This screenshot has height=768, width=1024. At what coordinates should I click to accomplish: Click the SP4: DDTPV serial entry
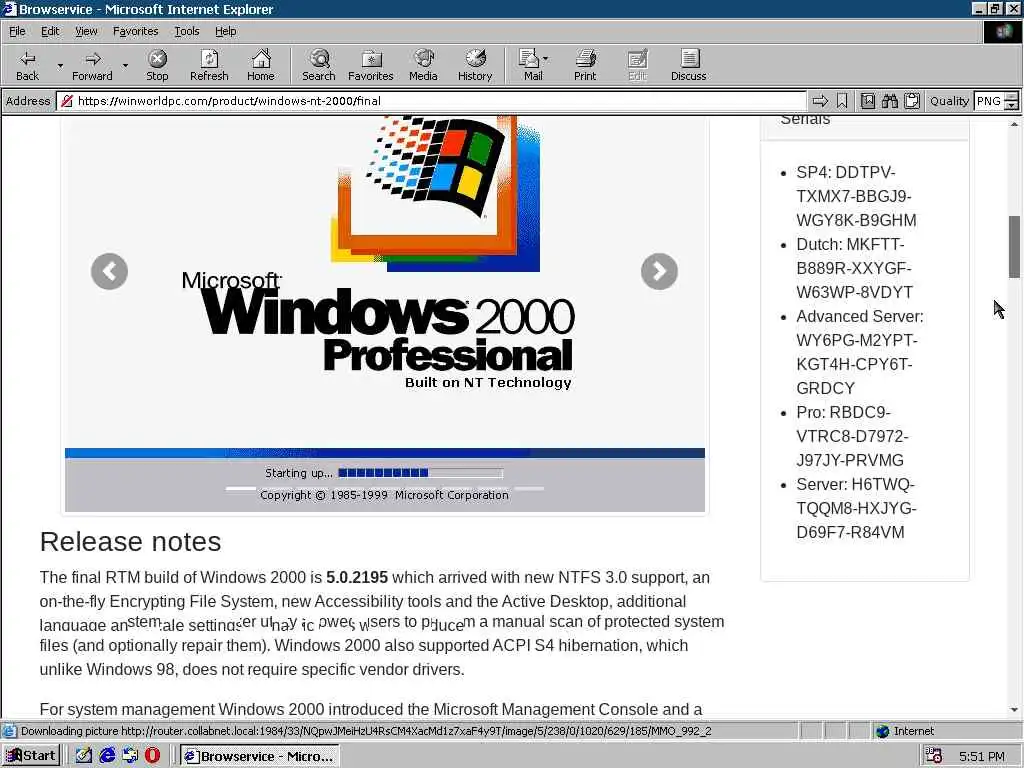pos(856,197)
